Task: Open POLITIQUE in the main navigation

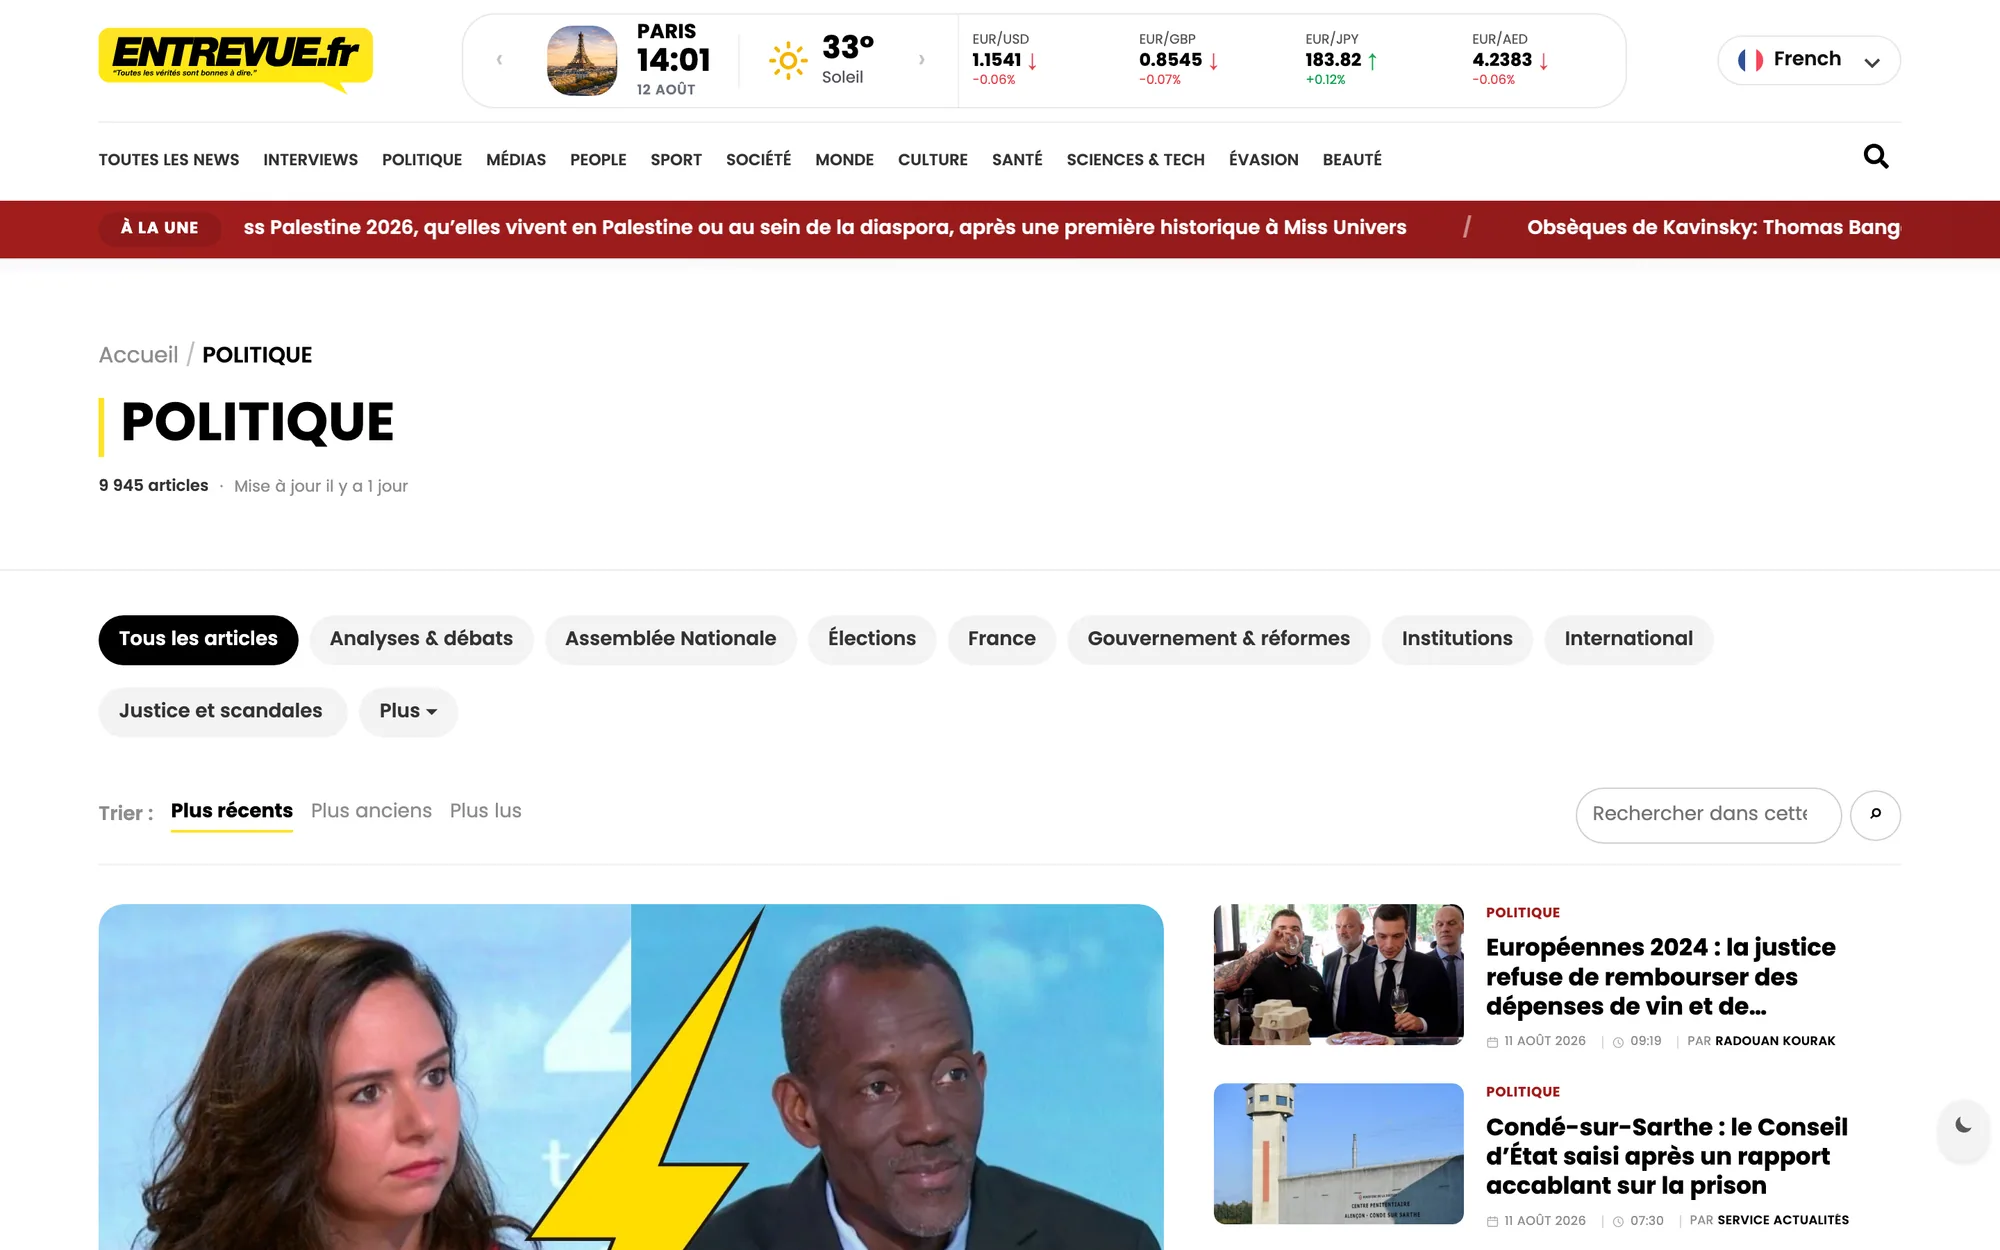Action: [x=422, y=160]
